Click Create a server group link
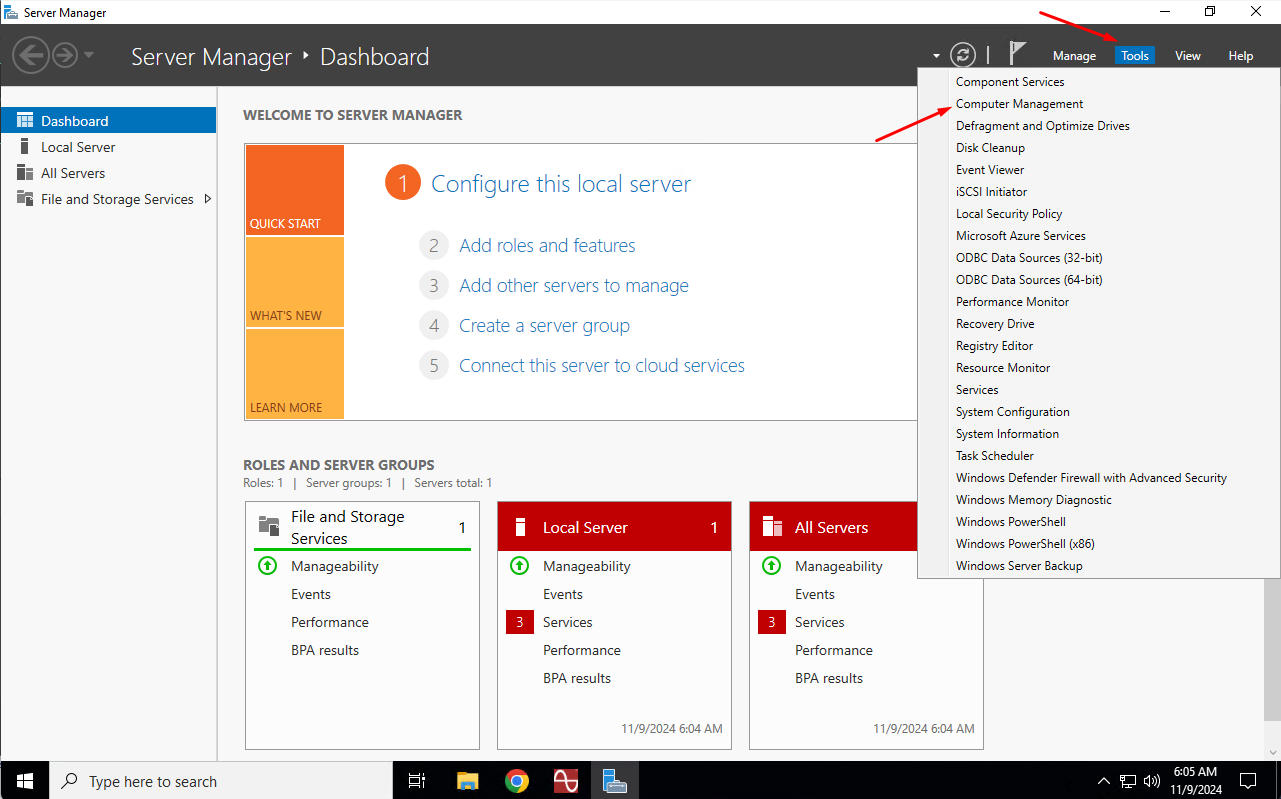This screenshot has width=1281, height=799. [x=544, y=326]
